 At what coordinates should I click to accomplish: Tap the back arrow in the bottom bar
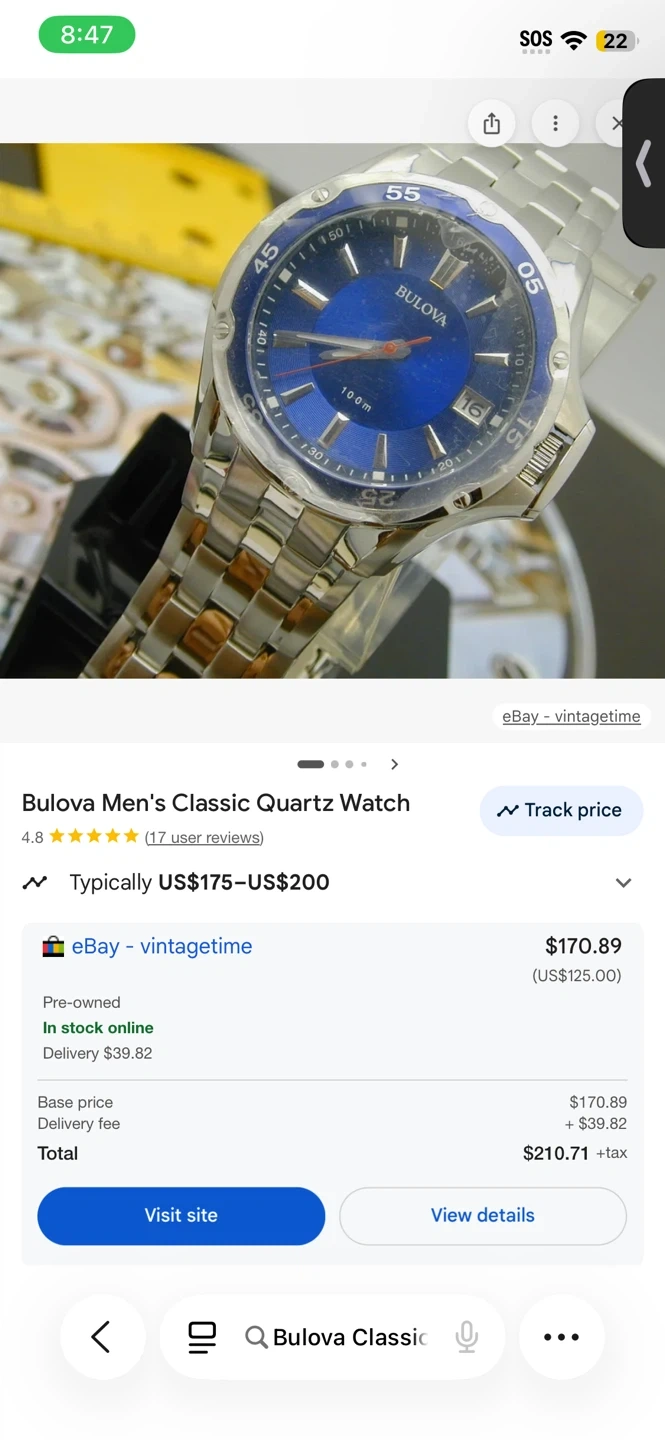(101, 1337)
